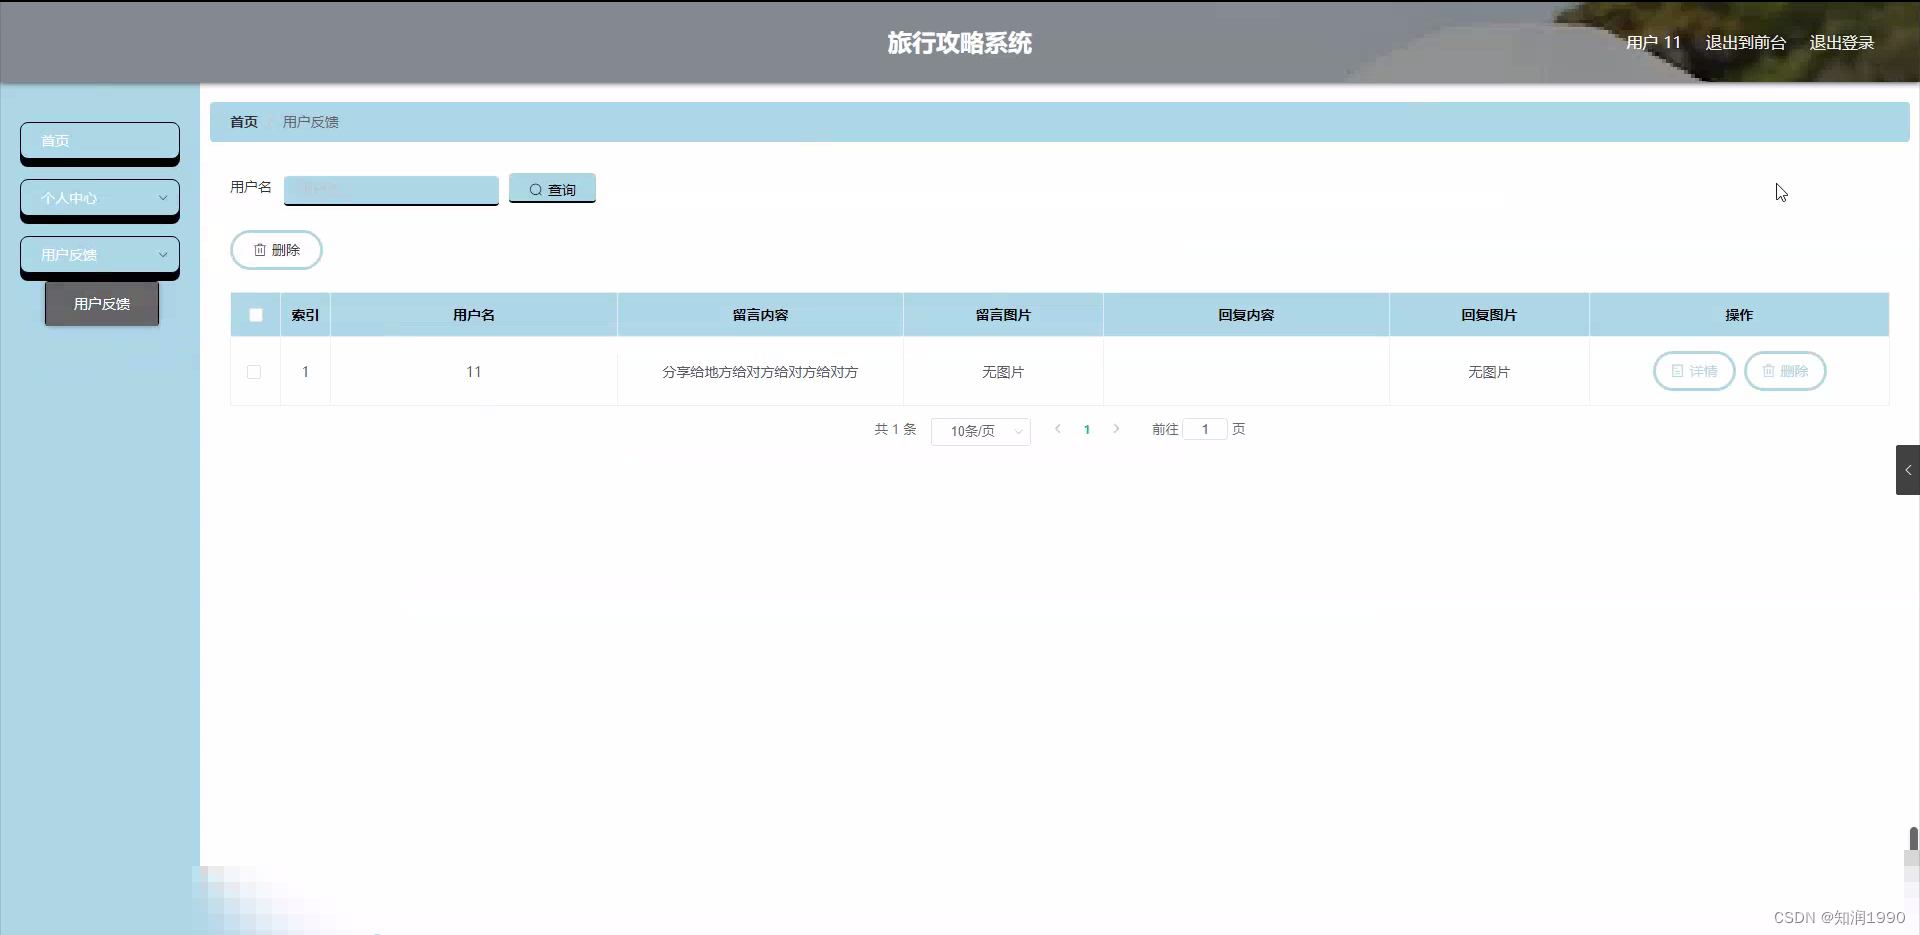Open the 首页 sidebar menu item
Screen dimensions: 1920x935
click(99, 141)
